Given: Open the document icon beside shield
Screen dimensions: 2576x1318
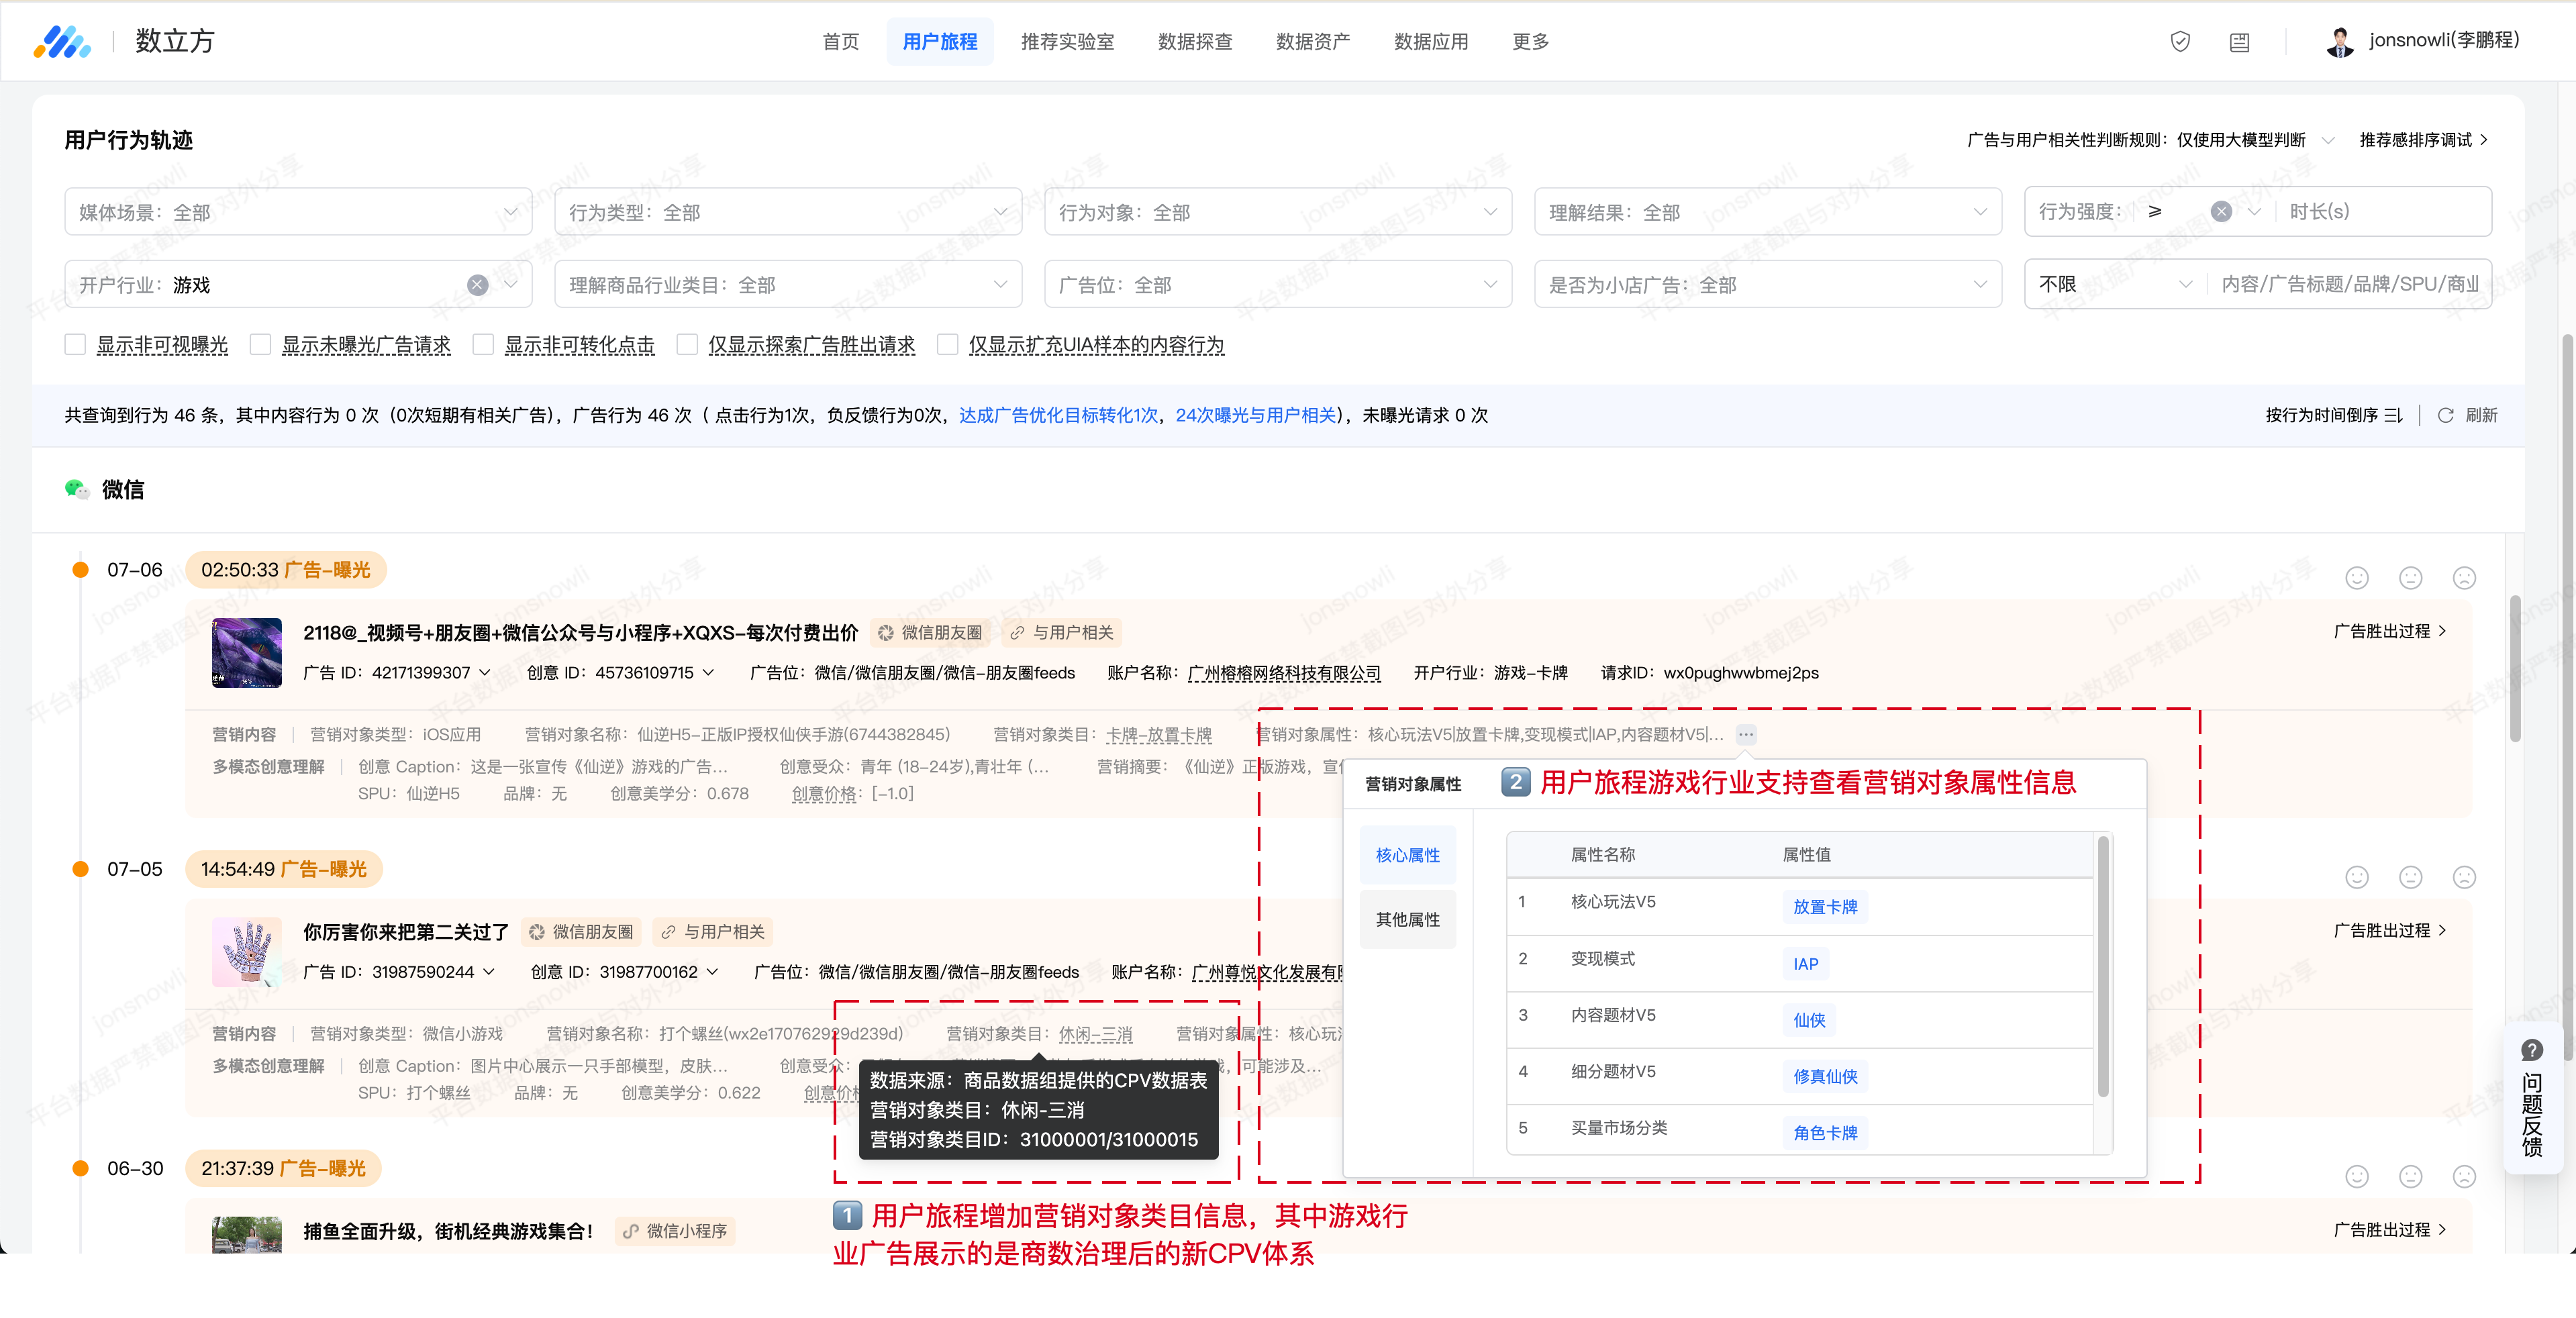Looking at the screenshot, I should point(2239,42).
